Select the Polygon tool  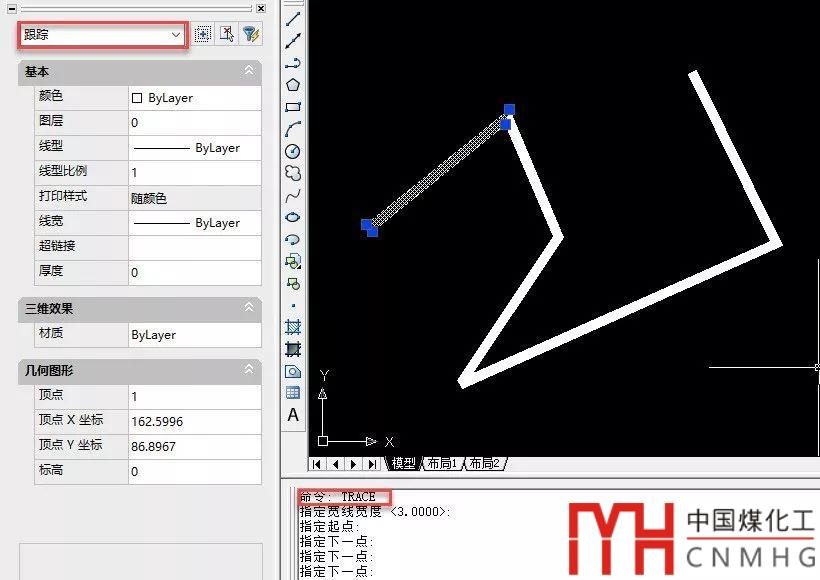(x=293, y=85)
